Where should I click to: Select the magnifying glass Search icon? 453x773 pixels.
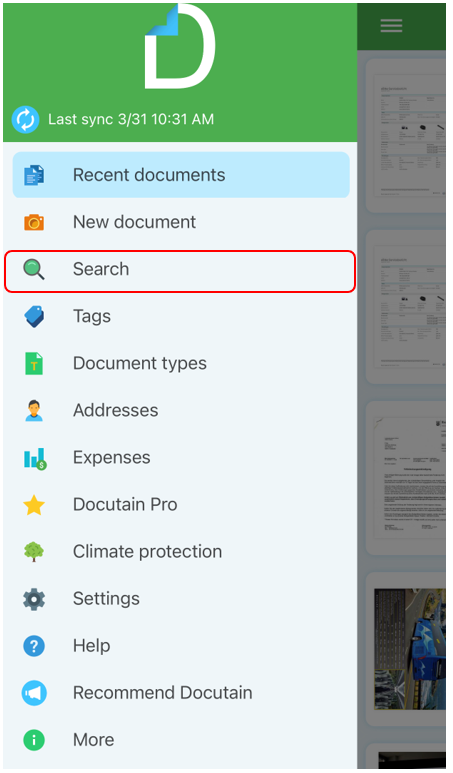tap(34, 270)
